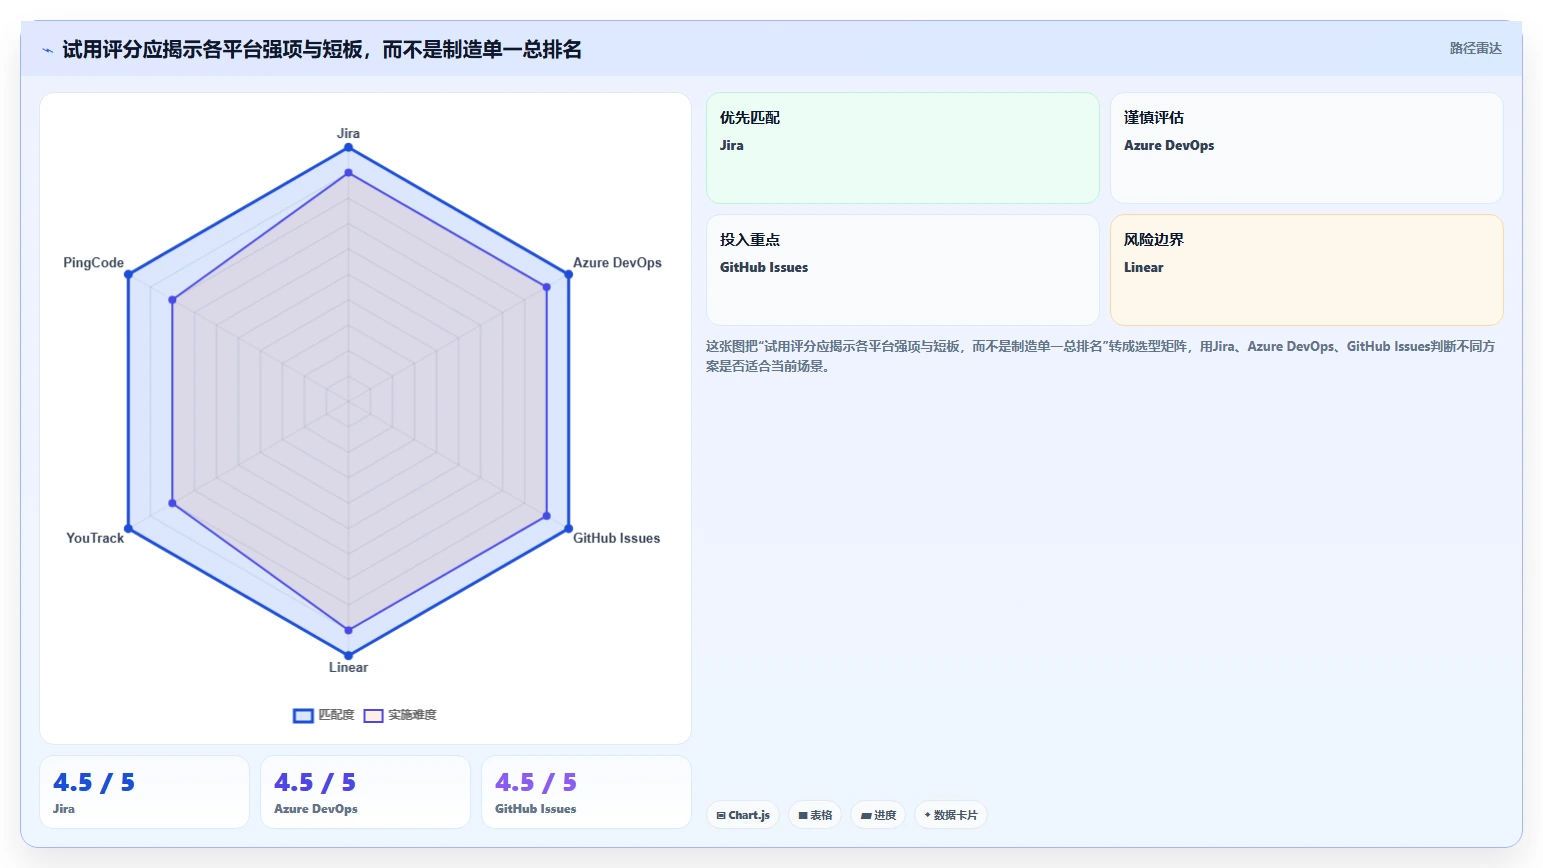Click the Jira axis label on radar

[x=348, y=133]
